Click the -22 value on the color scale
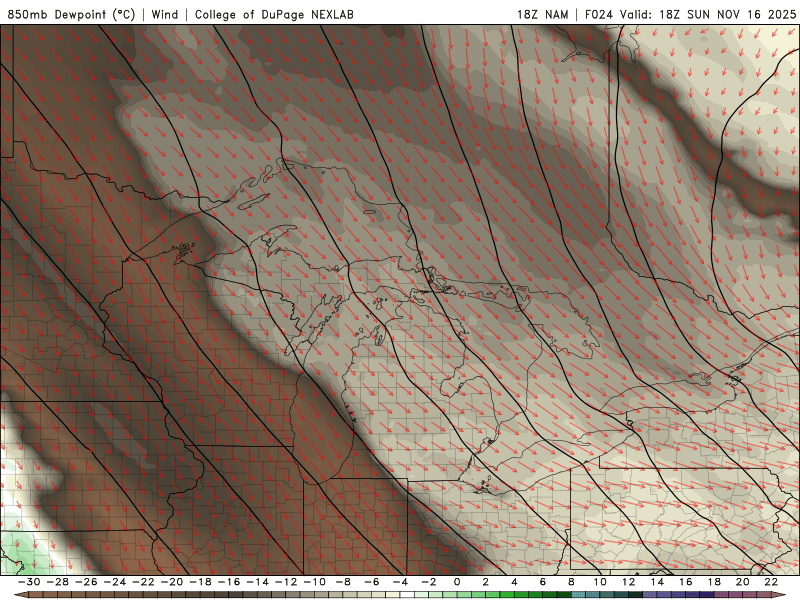This screenshot has width=800, height=600. coord(143,582)
